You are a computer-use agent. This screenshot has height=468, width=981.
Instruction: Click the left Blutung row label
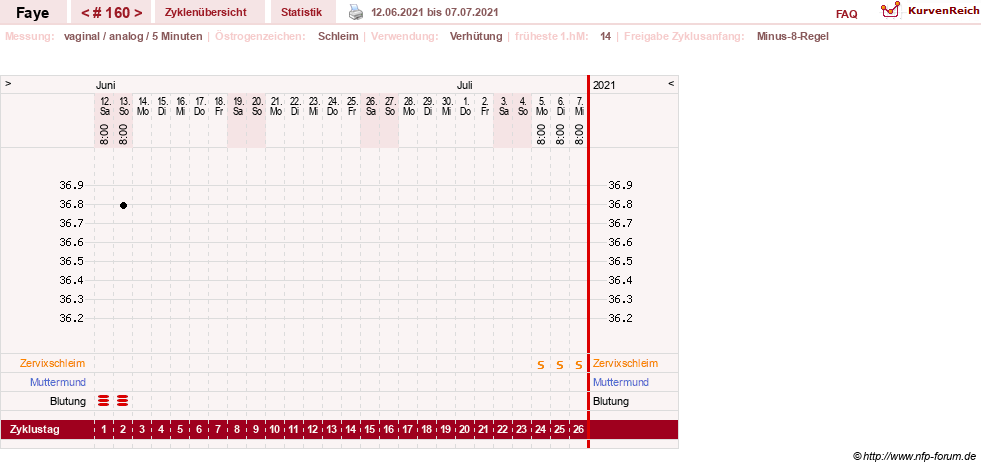(68, 401)
